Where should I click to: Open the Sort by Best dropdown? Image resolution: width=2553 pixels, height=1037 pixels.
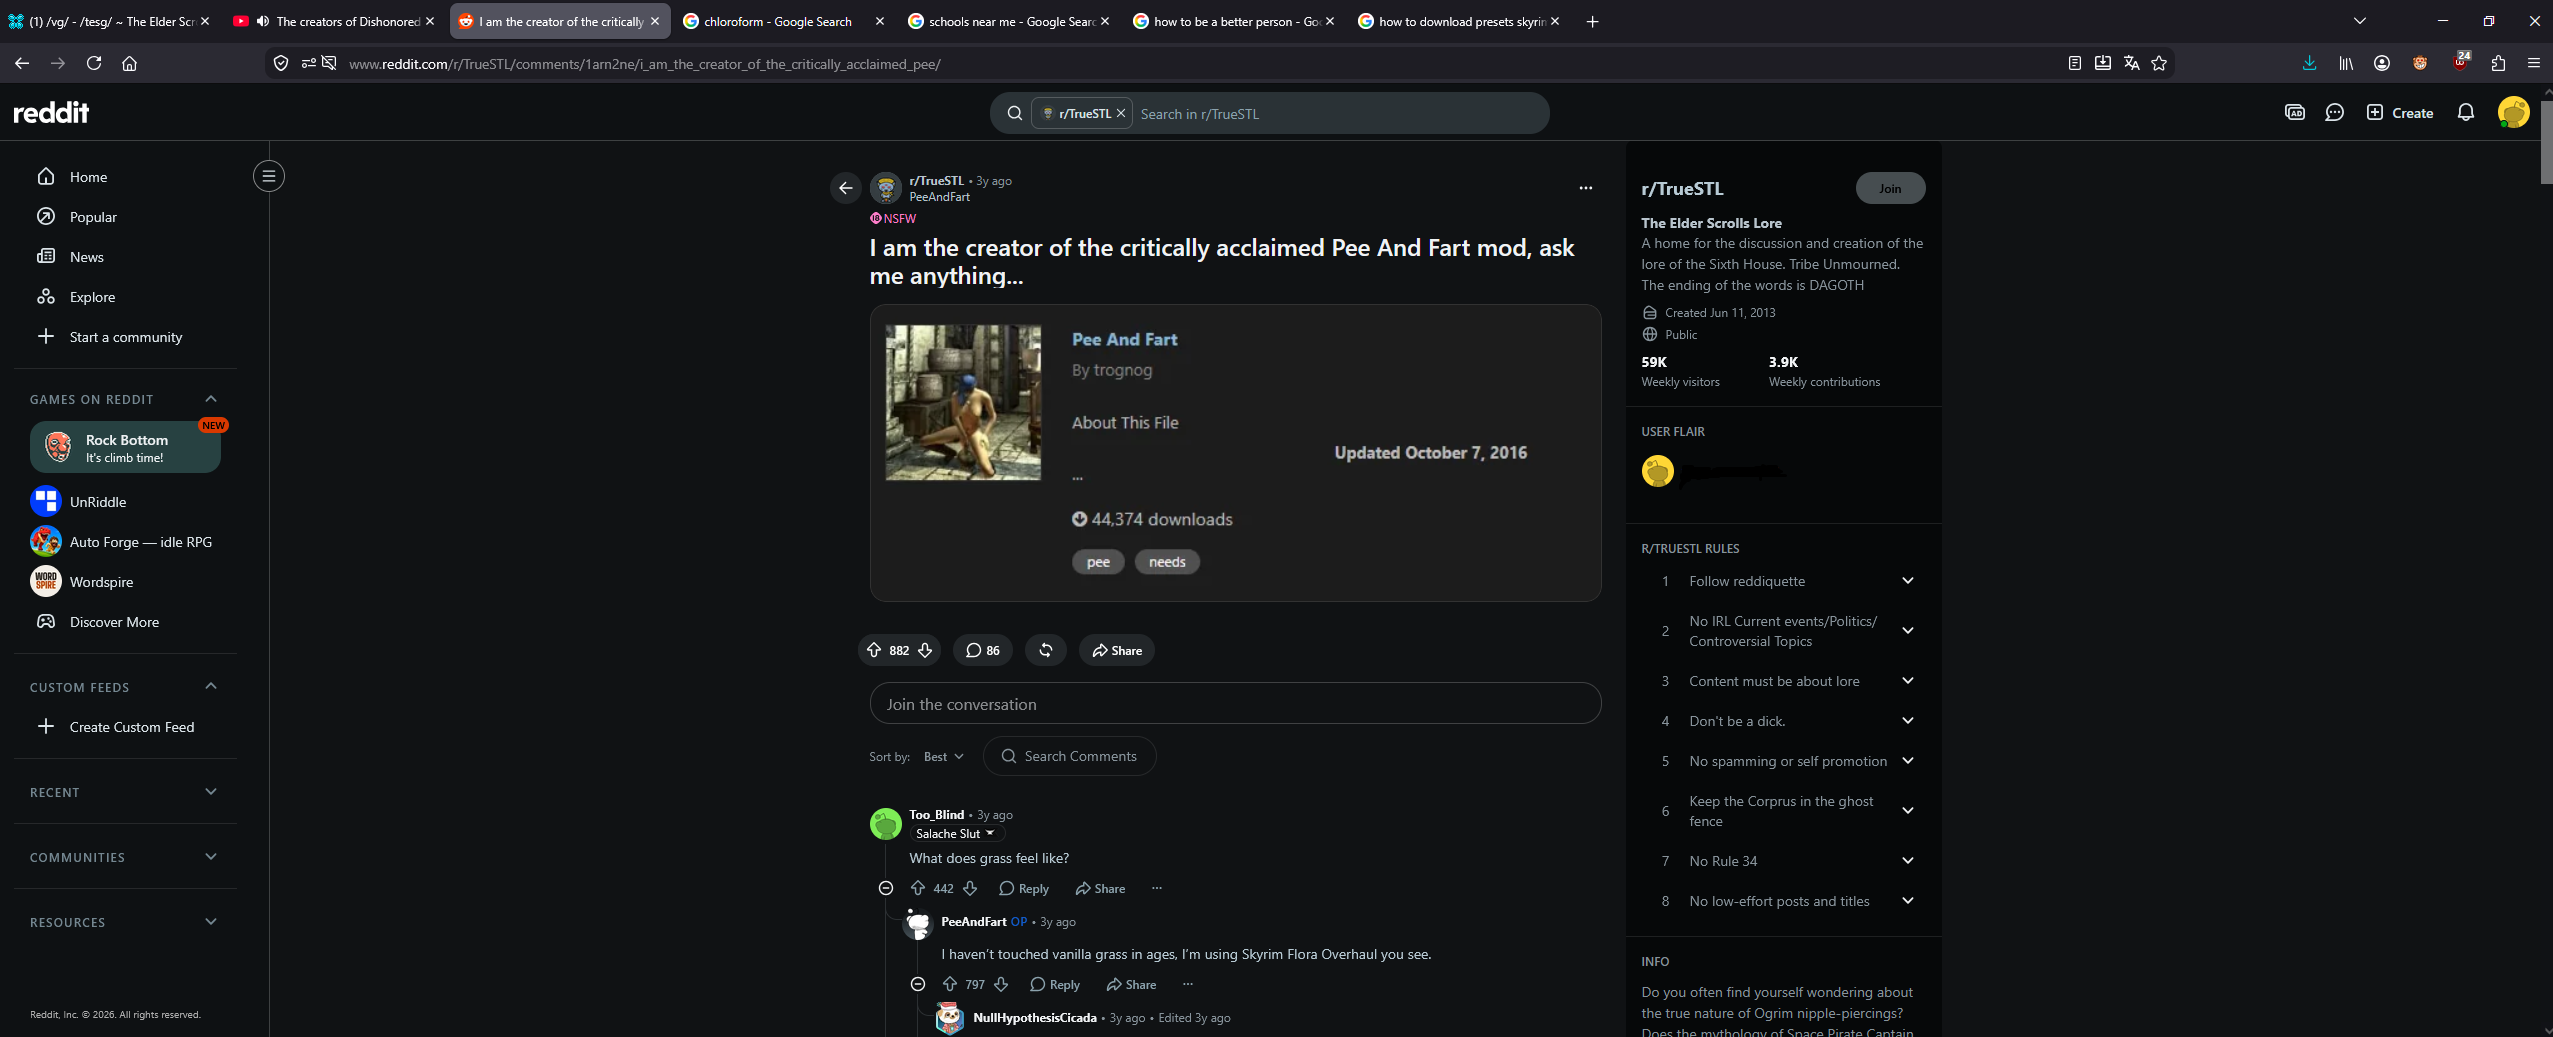click(943, 756)
